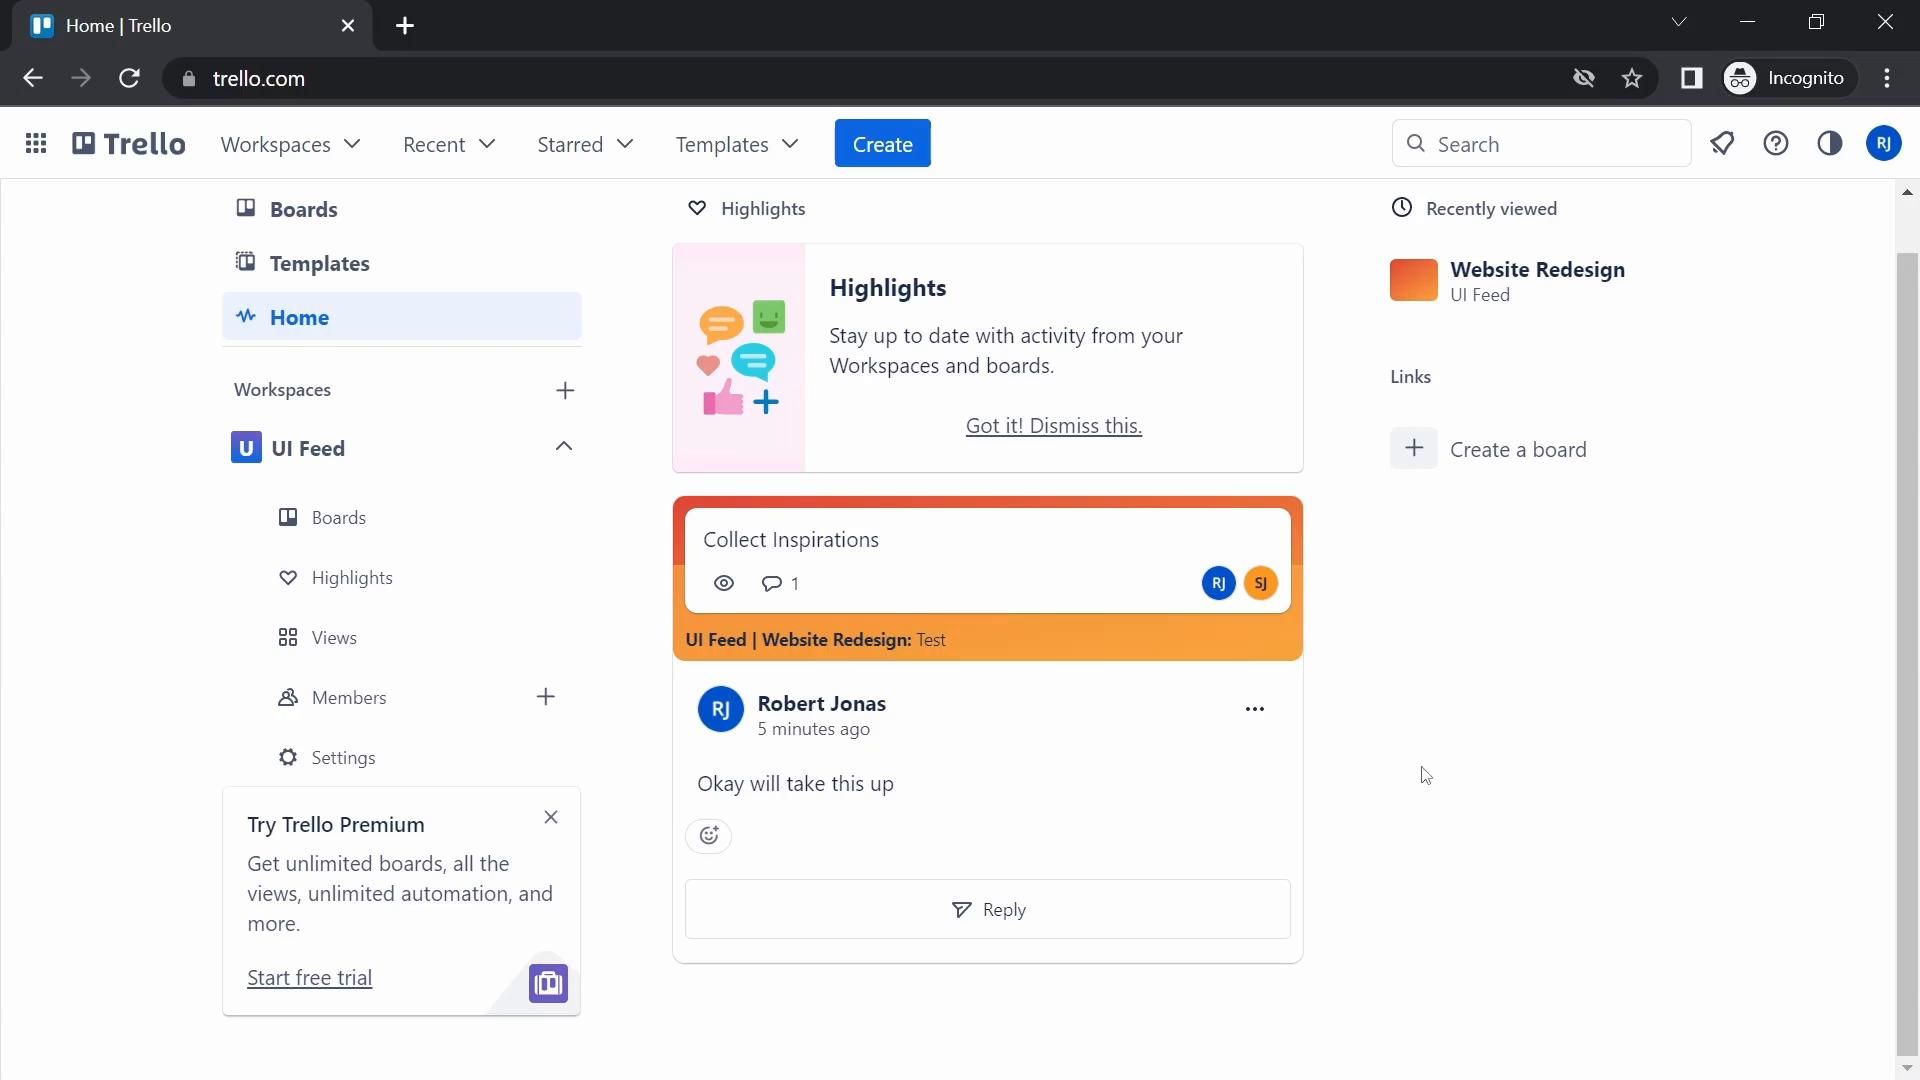Click '5 minutes ago' timestamp
Image resolution: width=1920 pixels, height=1080 pixels.
point(813,729)
